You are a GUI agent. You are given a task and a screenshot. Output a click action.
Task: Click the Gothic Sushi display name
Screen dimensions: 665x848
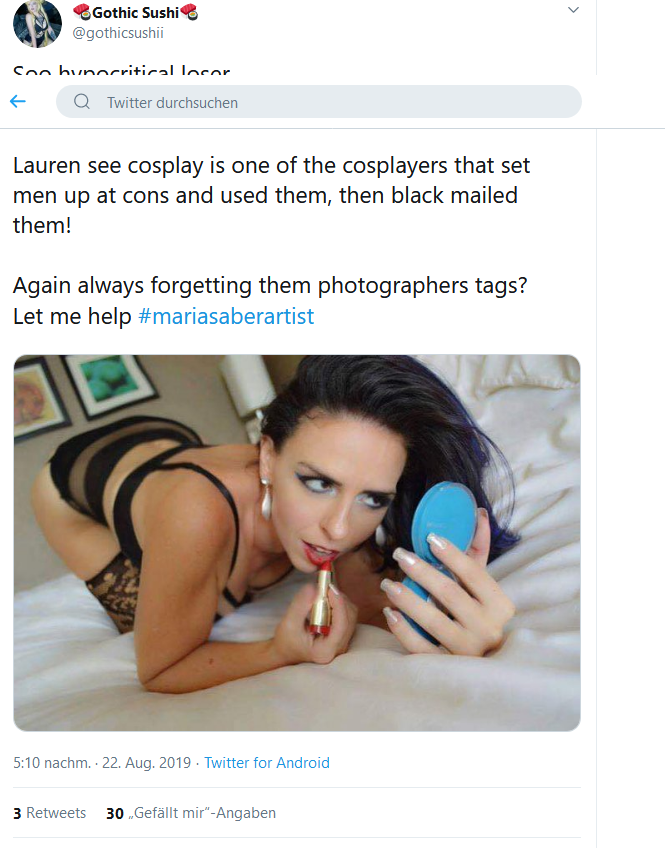(135, 12)
